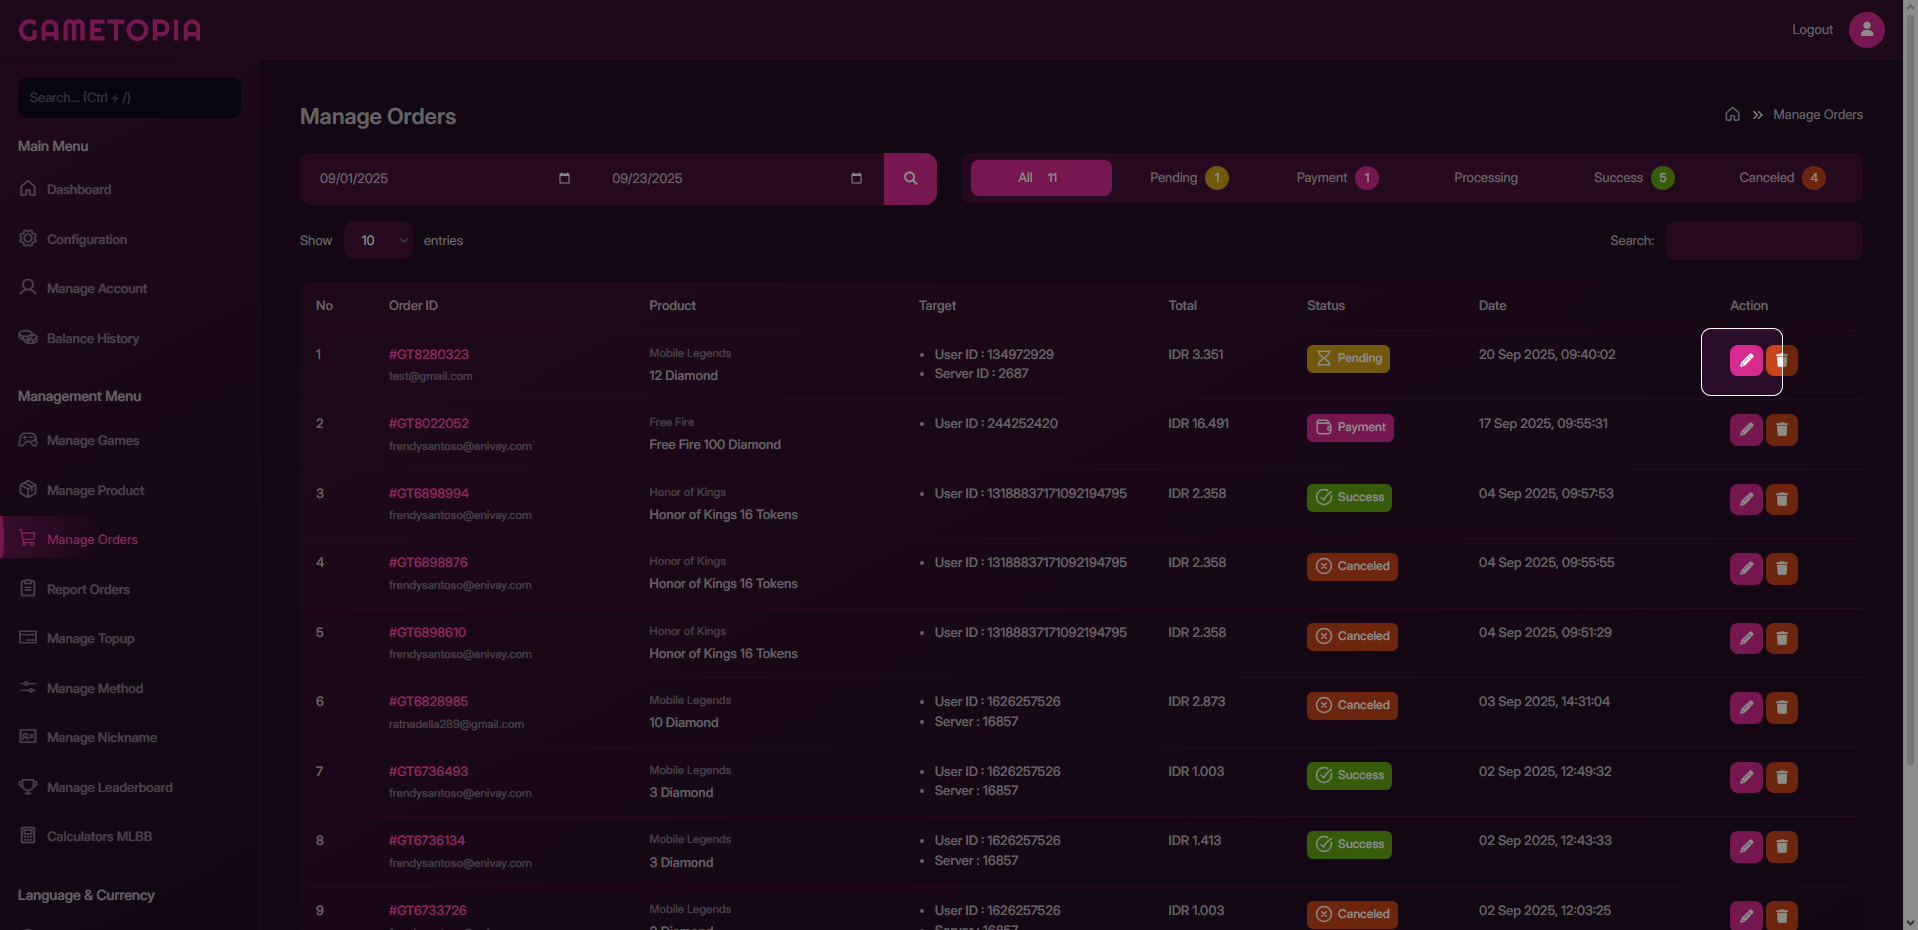Go to Manage Topup
1918x930 pixels.
(90, 638)
